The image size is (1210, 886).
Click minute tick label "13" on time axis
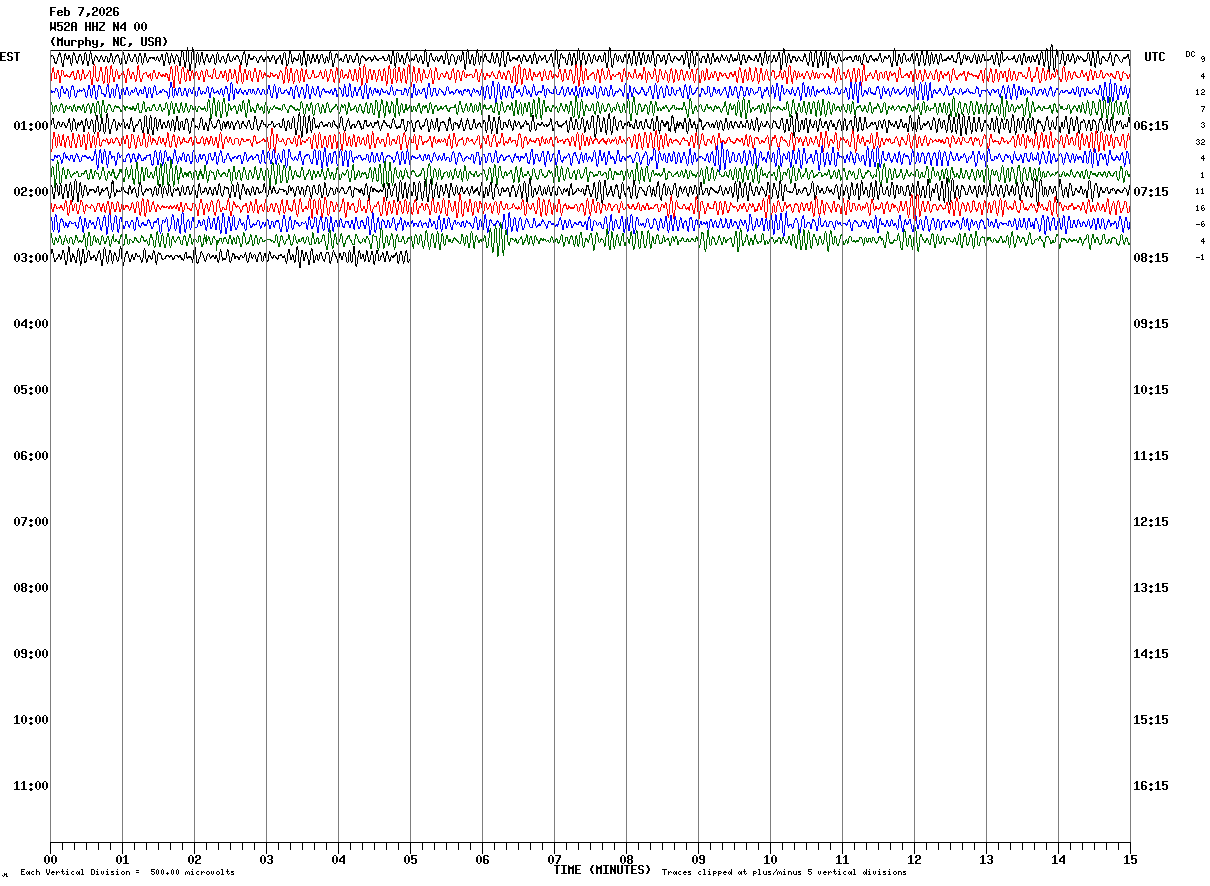(986, 860)
